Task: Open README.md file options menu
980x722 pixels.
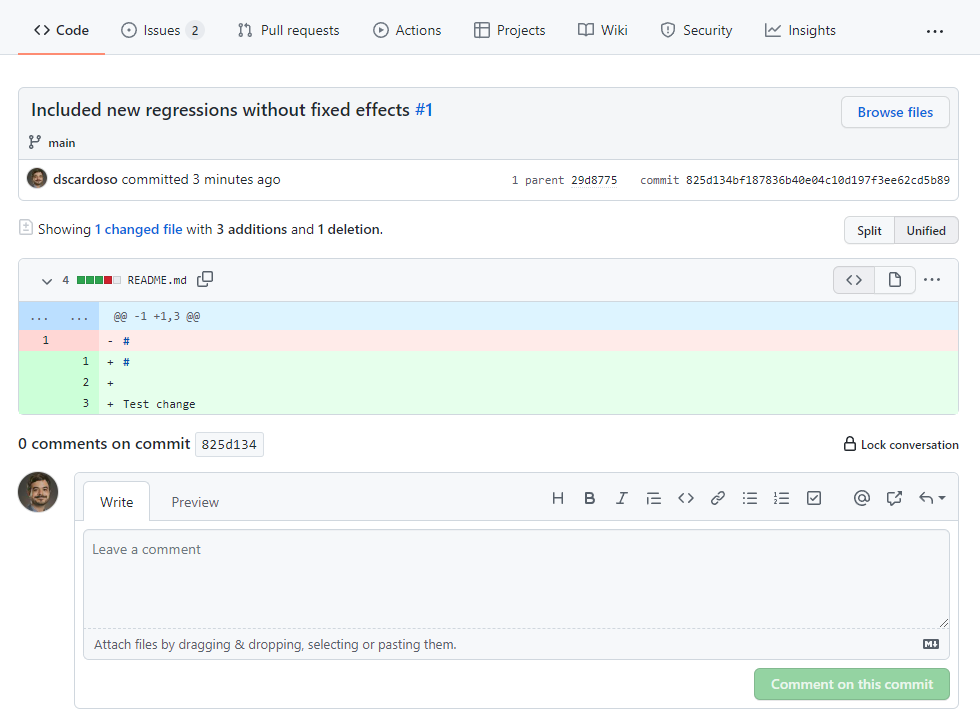Action: pos(932,280)
